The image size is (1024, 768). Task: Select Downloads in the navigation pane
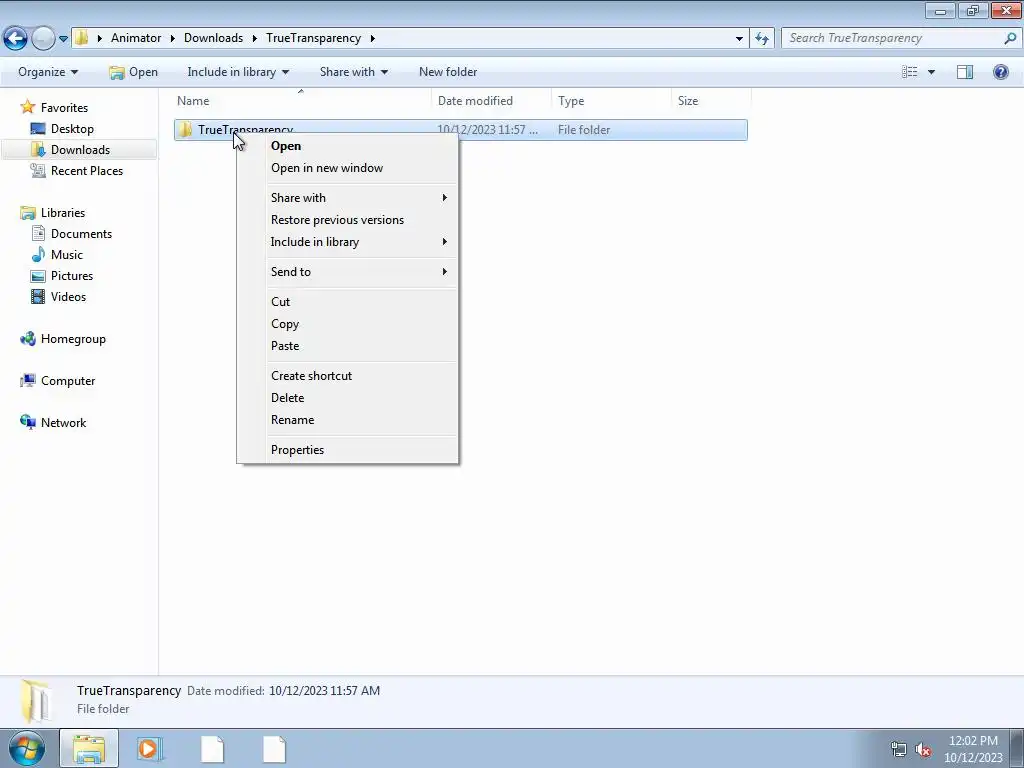80,150
